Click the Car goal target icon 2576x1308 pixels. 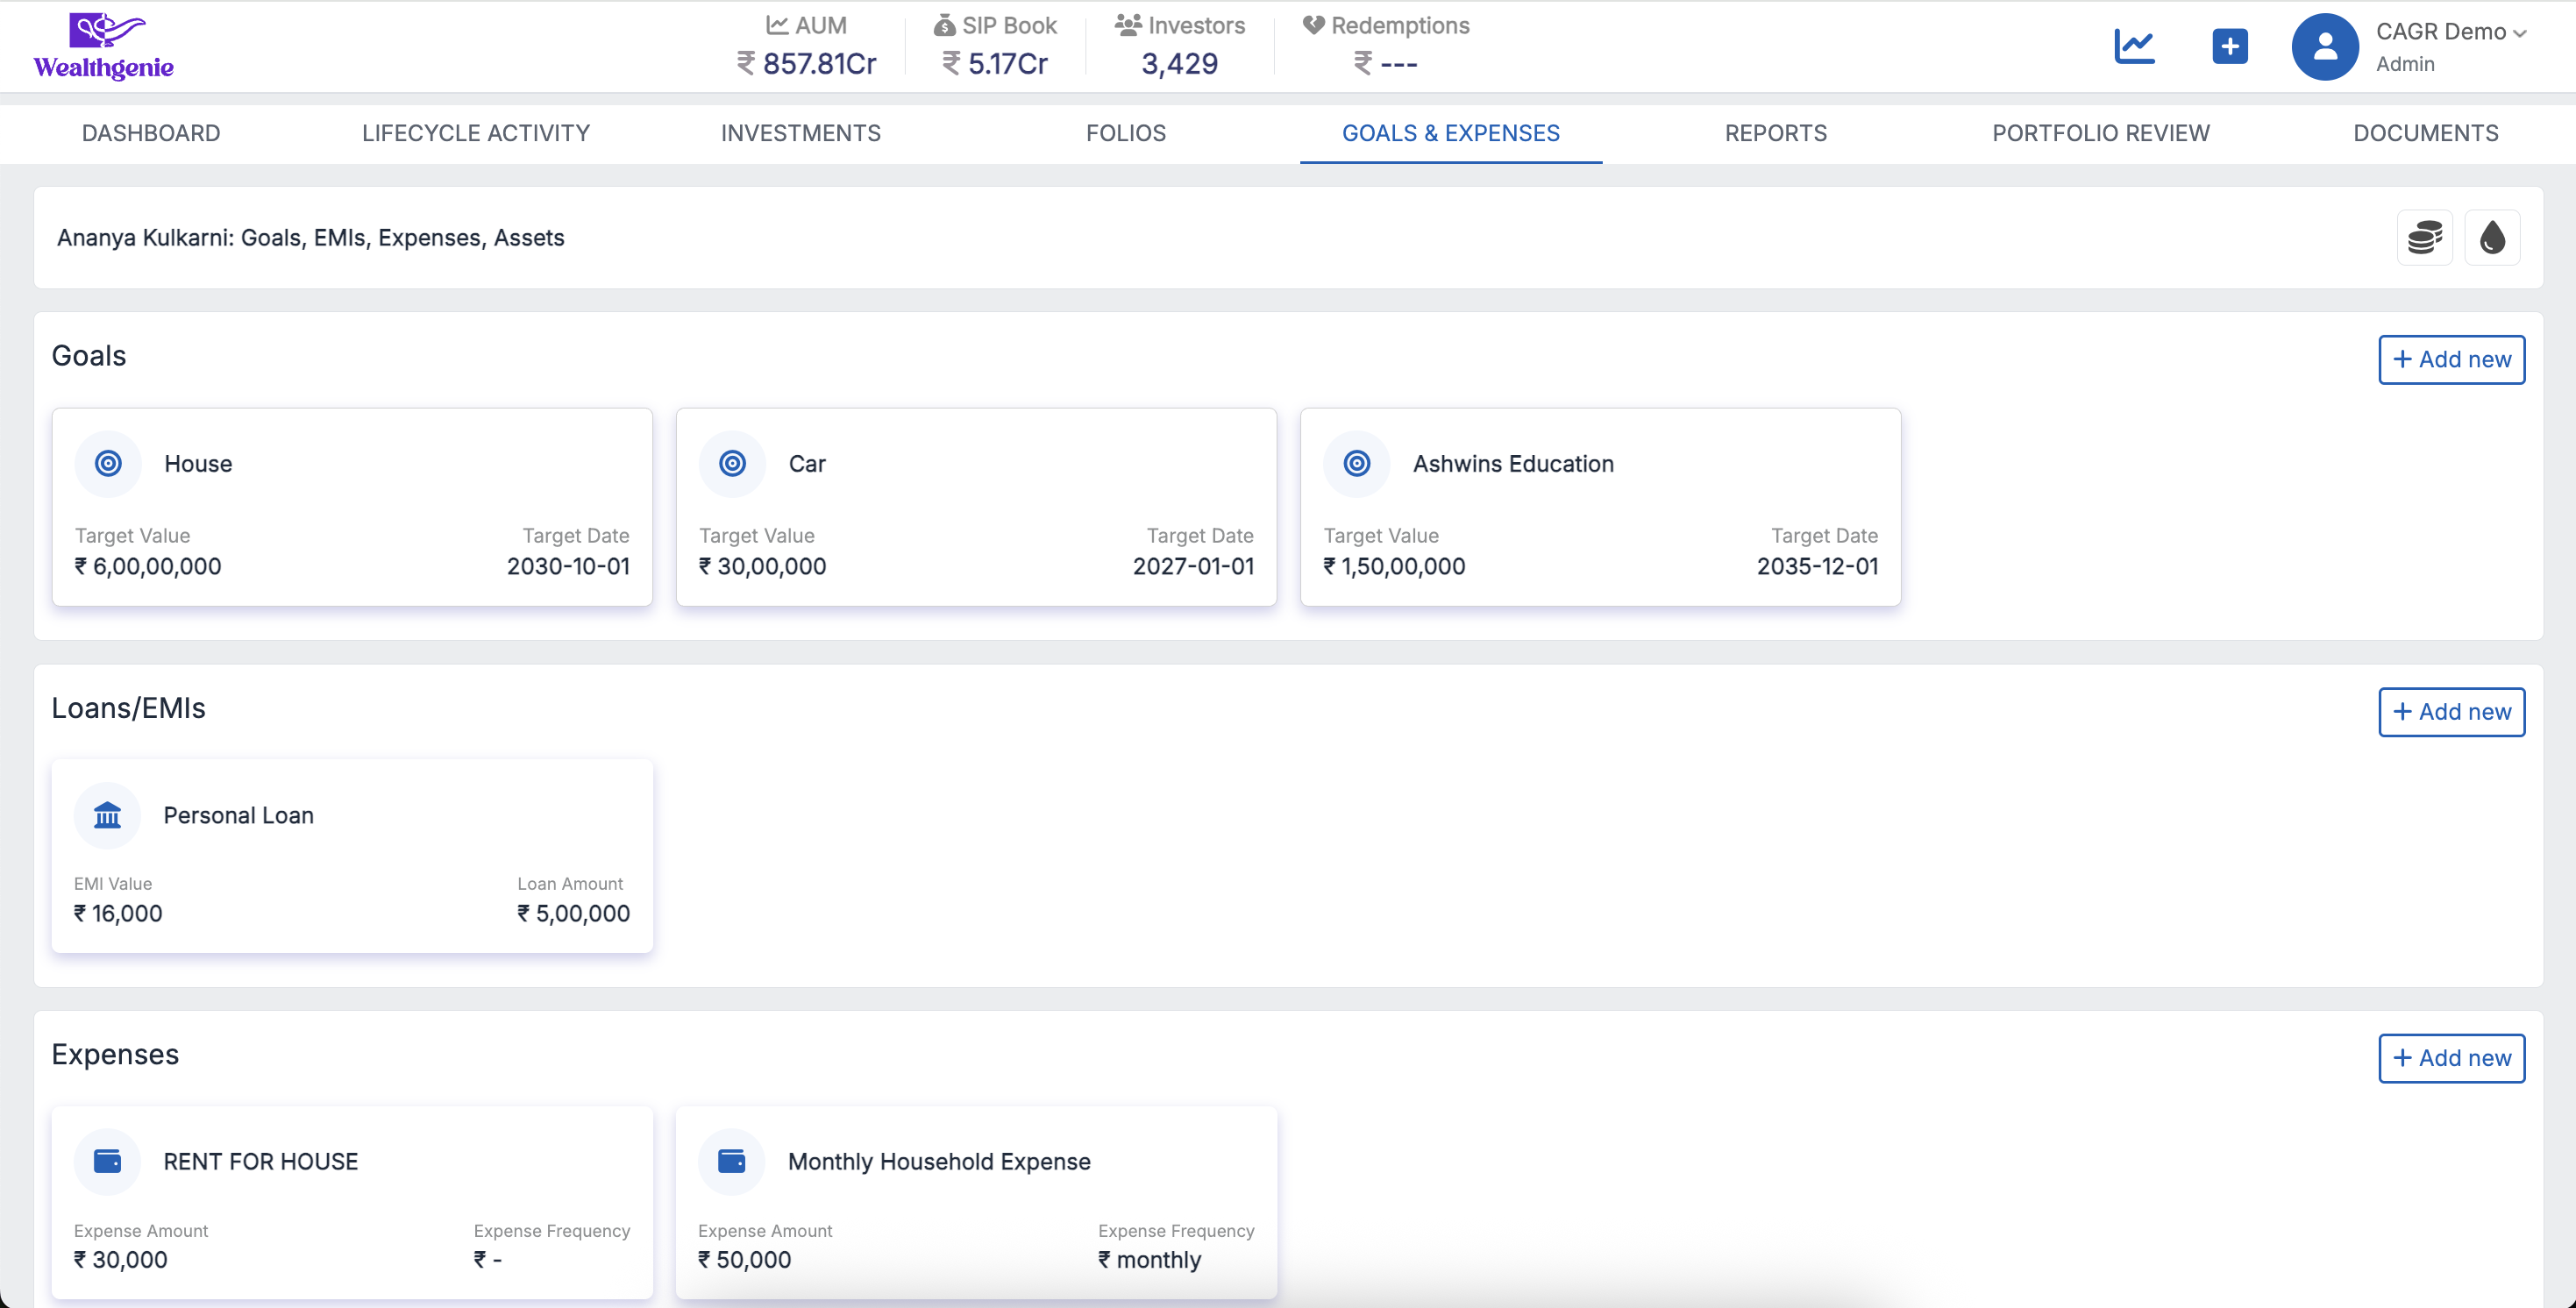(x=732, y=463)
